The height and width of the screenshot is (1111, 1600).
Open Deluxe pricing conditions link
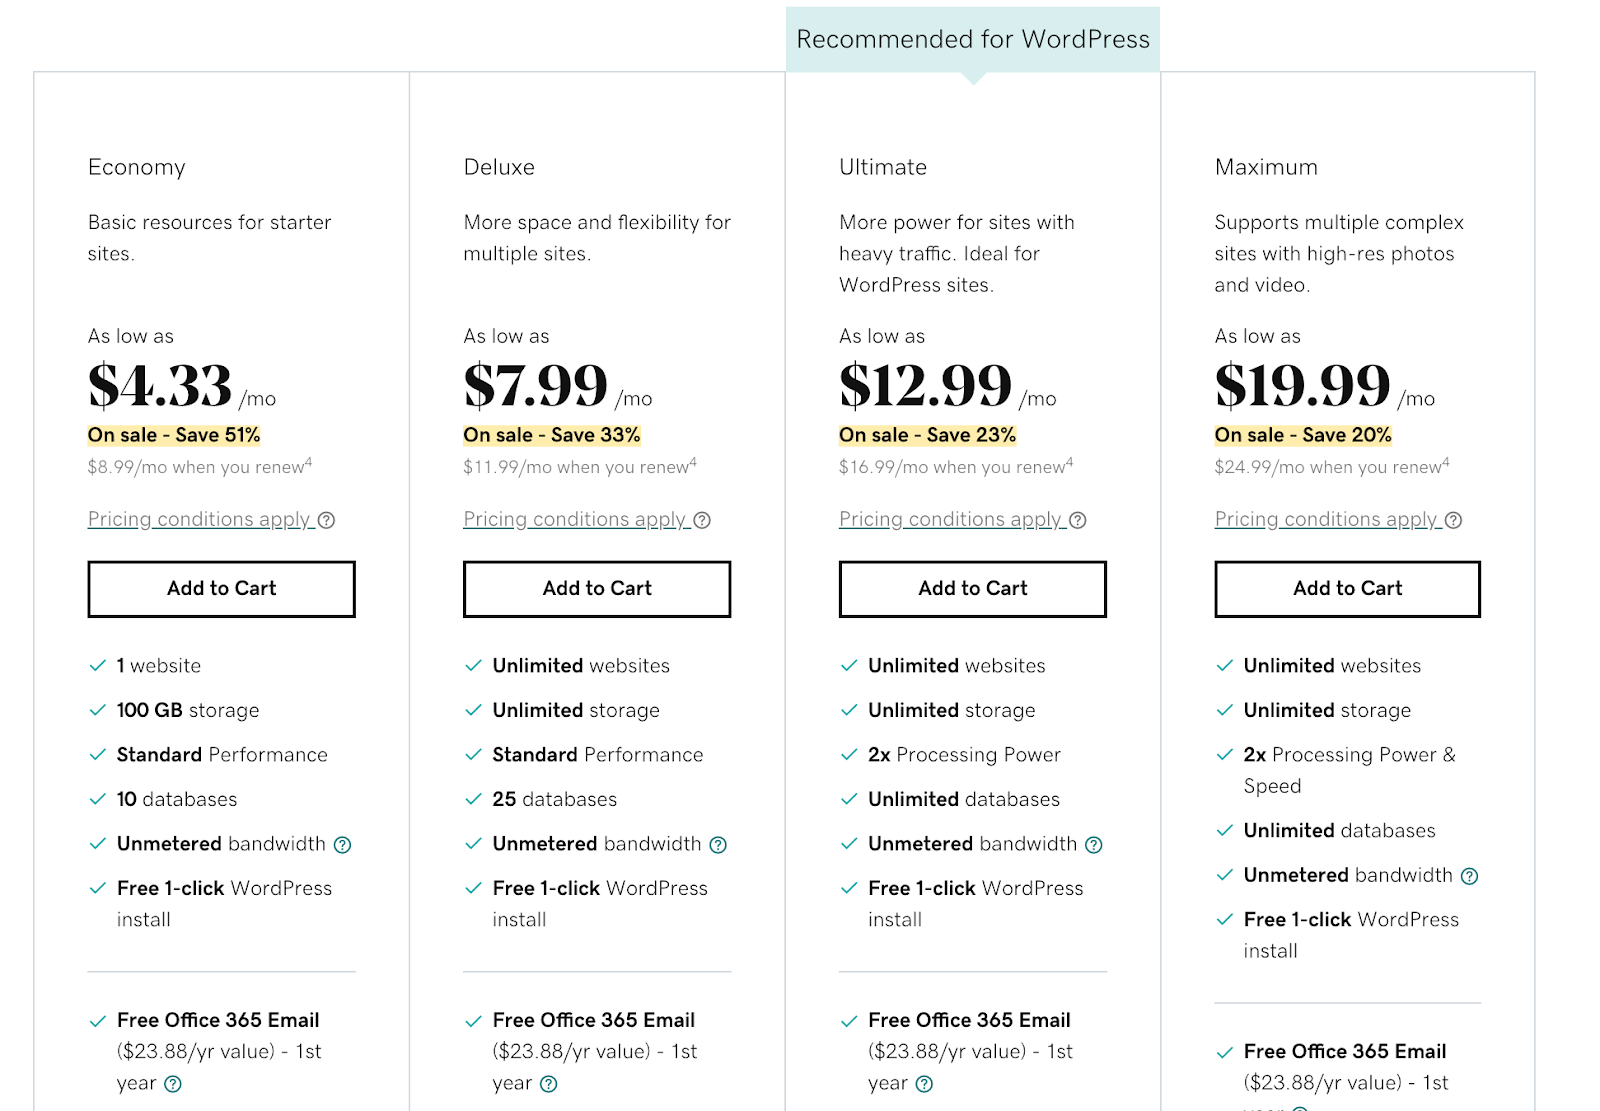pyautogui.click(x=575, y=519)
